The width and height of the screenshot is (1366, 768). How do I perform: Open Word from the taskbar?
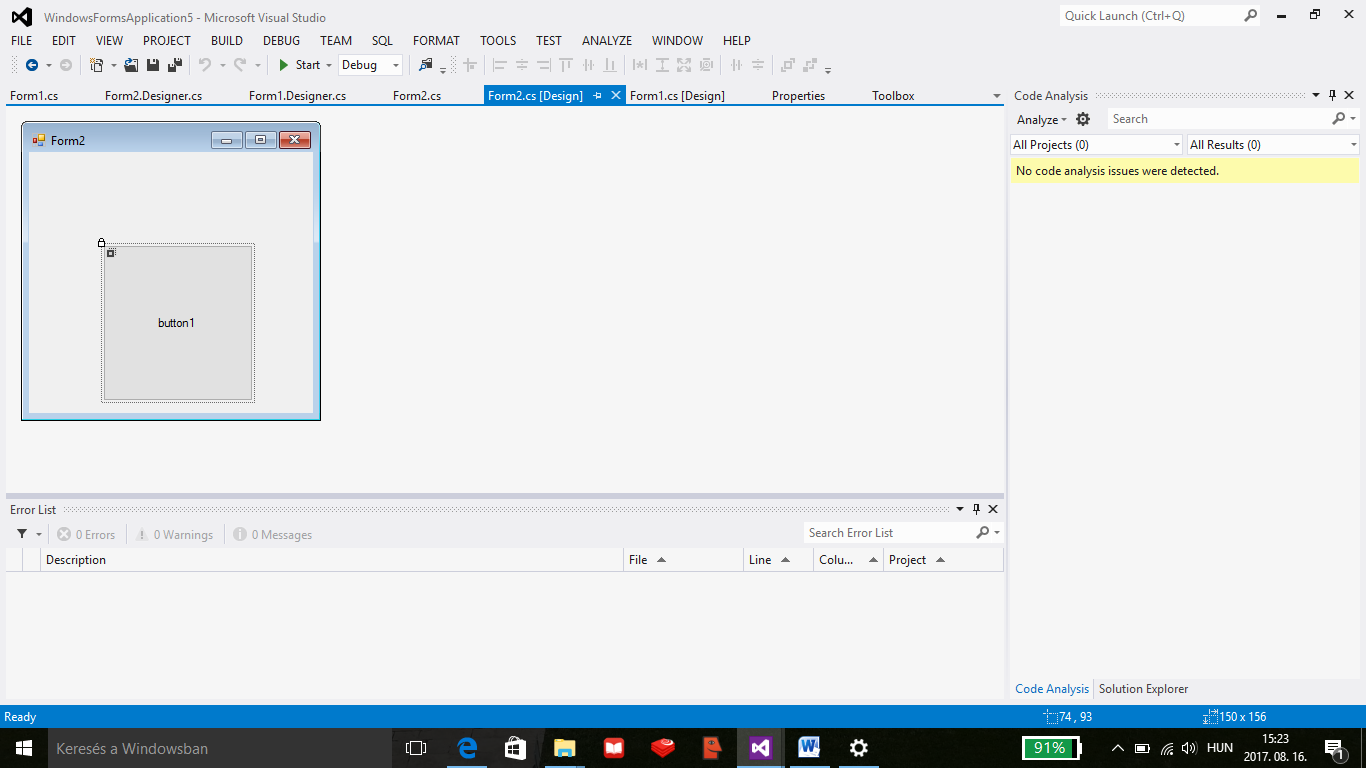(809, 748)
